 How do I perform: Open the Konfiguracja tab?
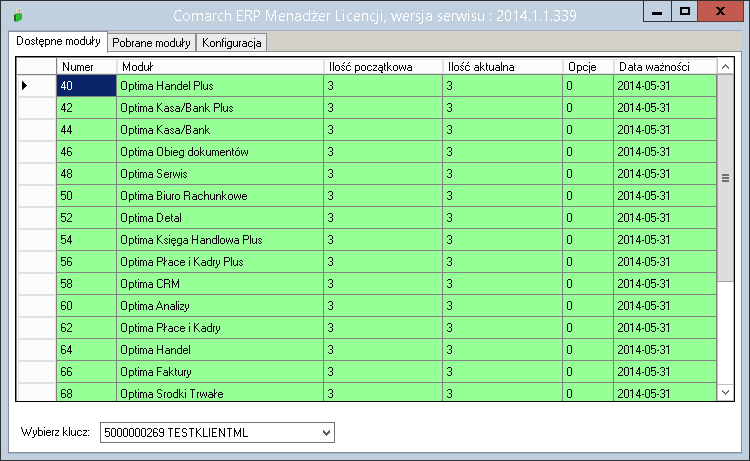point(232,43)
